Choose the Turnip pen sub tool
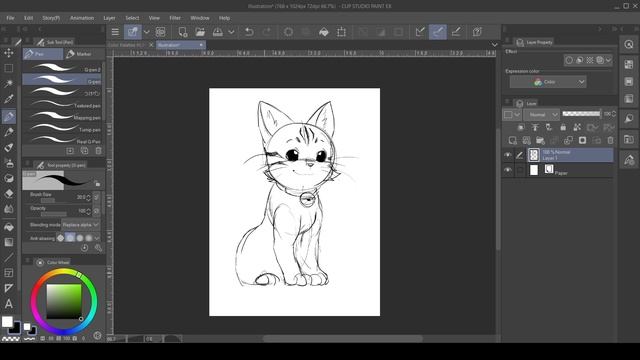 62,129
